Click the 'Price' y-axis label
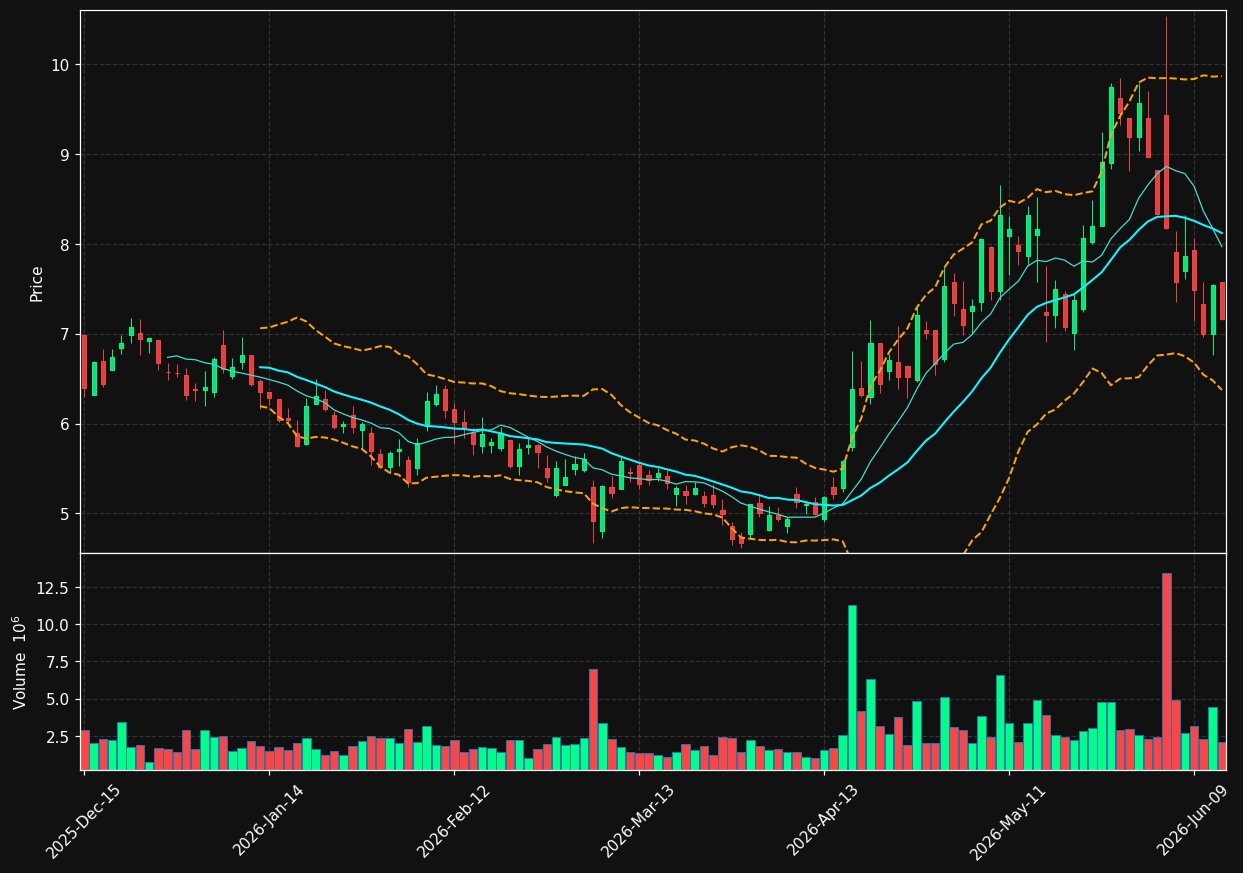This screenshot has width=1243, height=873. pos(37,283)
